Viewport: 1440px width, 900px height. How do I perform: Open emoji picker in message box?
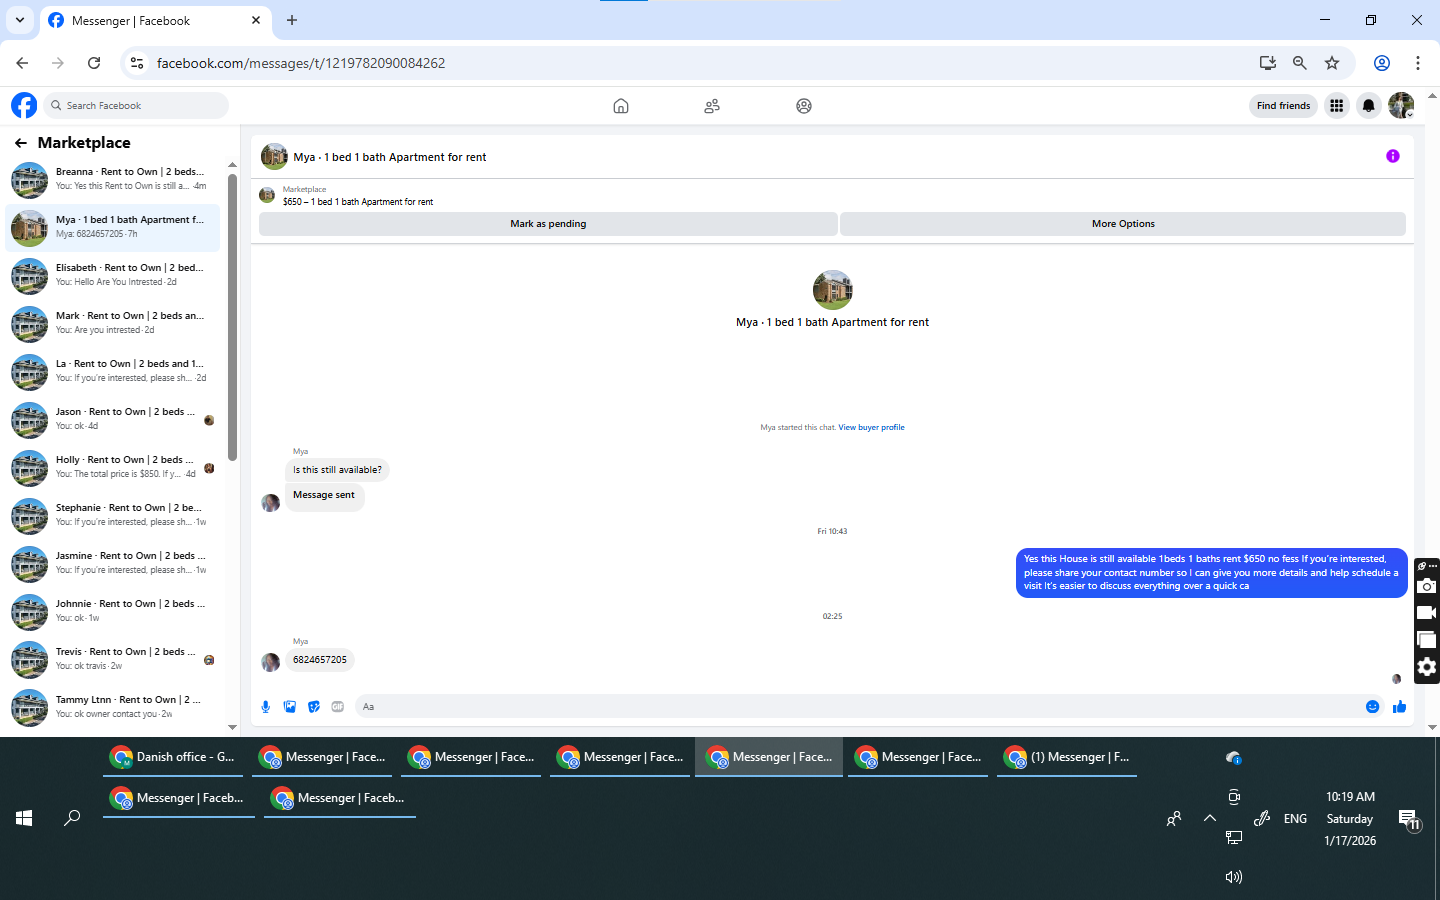coord(1373,707)
